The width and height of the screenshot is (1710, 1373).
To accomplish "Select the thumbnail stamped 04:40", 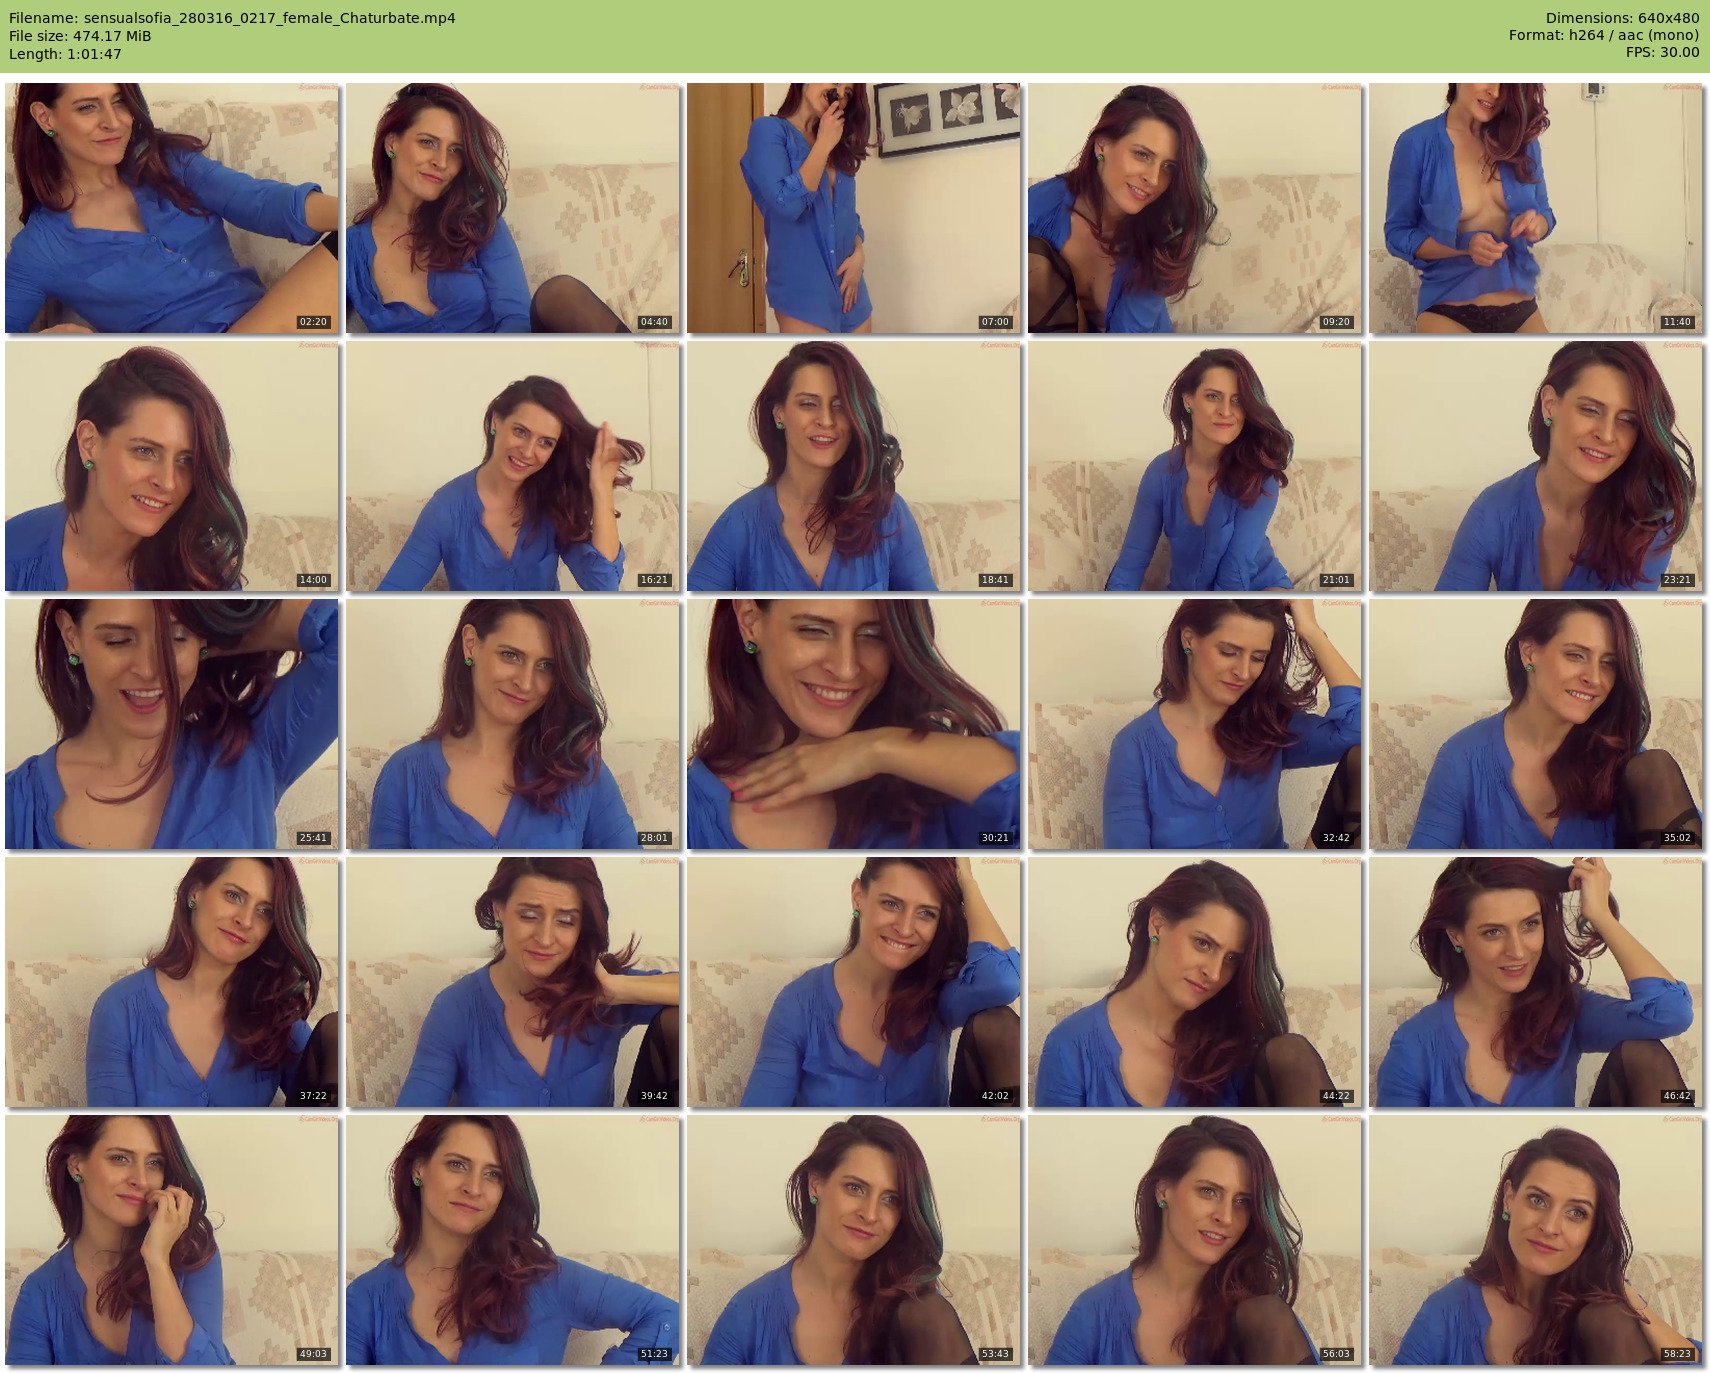I will pyautogui.click(x=513, y=208).
